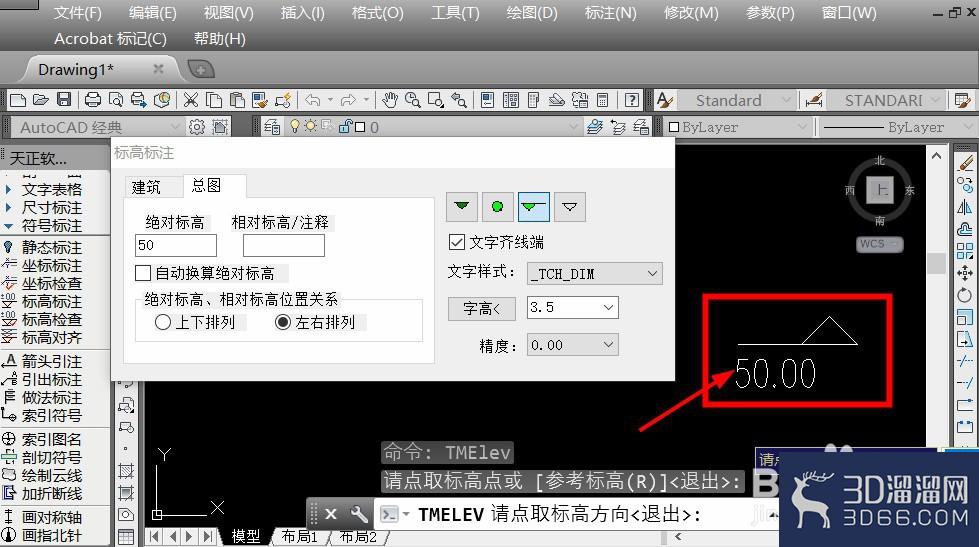Open the 帮助(H) menu
Viewport: 979px width, 547px height.
point(220,39)
